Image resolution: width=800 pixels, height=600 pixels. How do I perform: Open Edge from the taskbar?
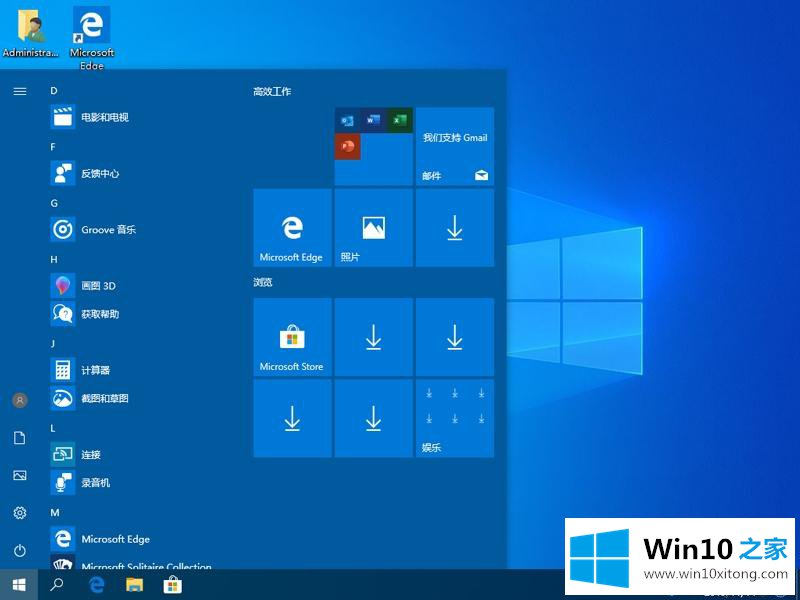pos(96,585)
